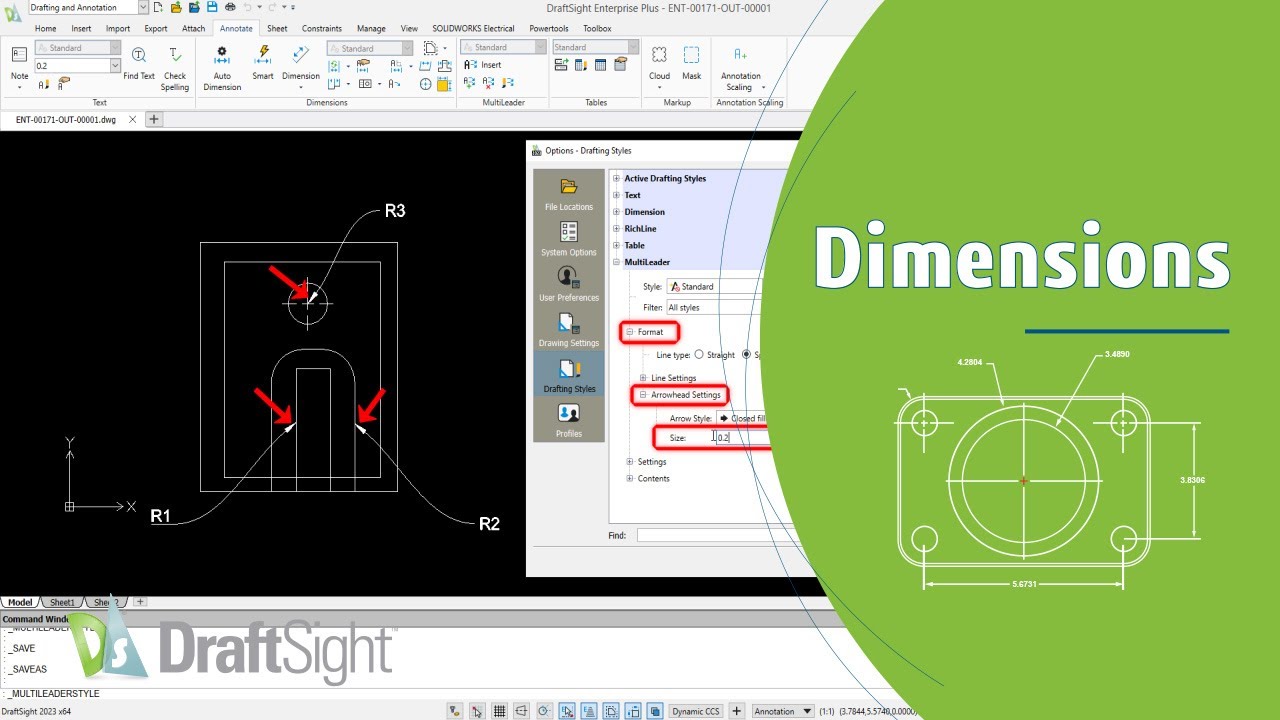The height and width of the screenshot is (720, 1280).
Task: Open System Options in Options dialog
Action: click(x=569, y=239)
